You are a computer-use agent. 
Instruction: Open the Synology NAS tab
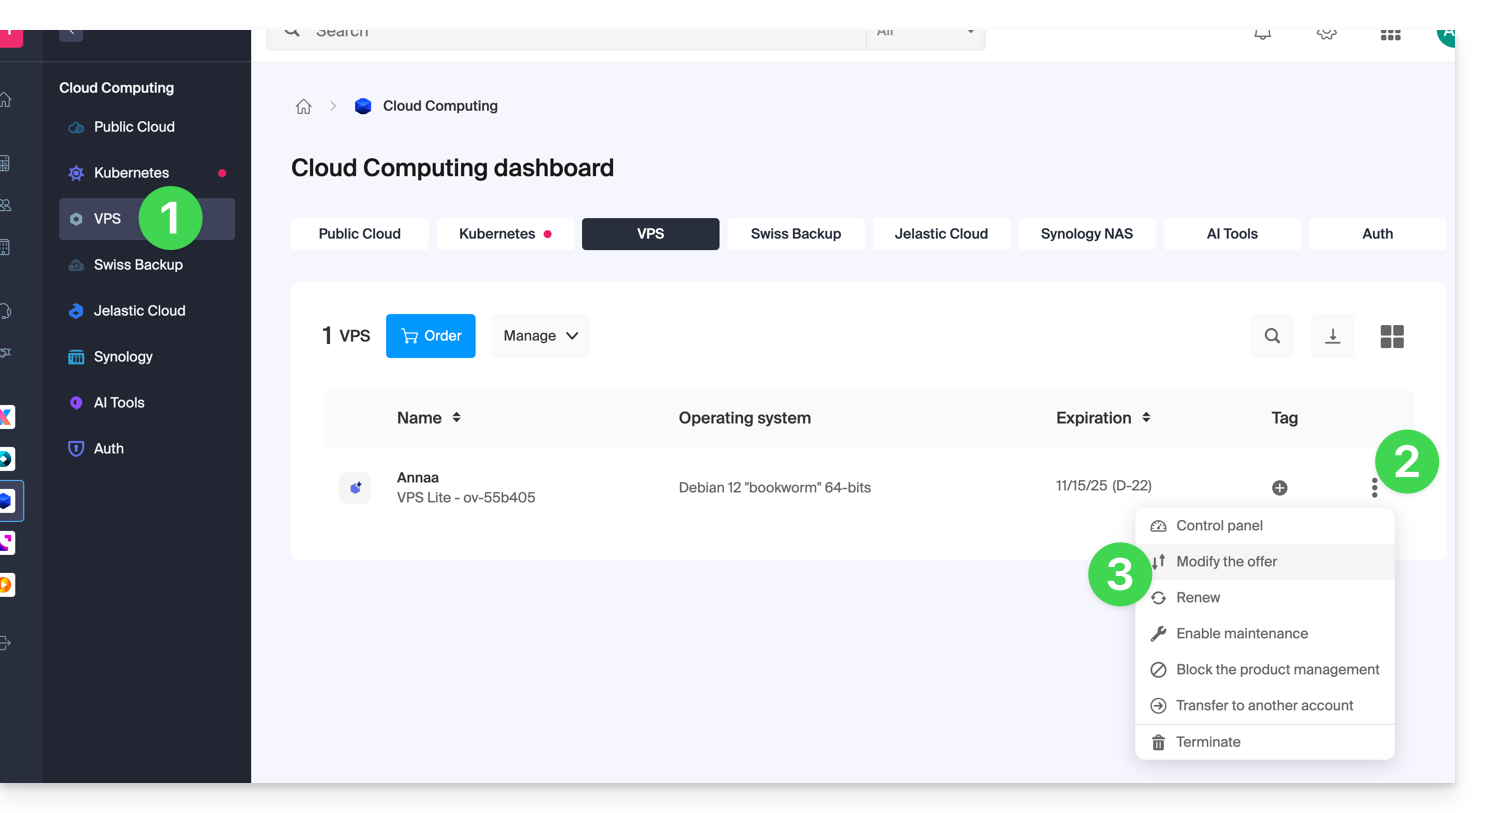(x=1086, y=234)
